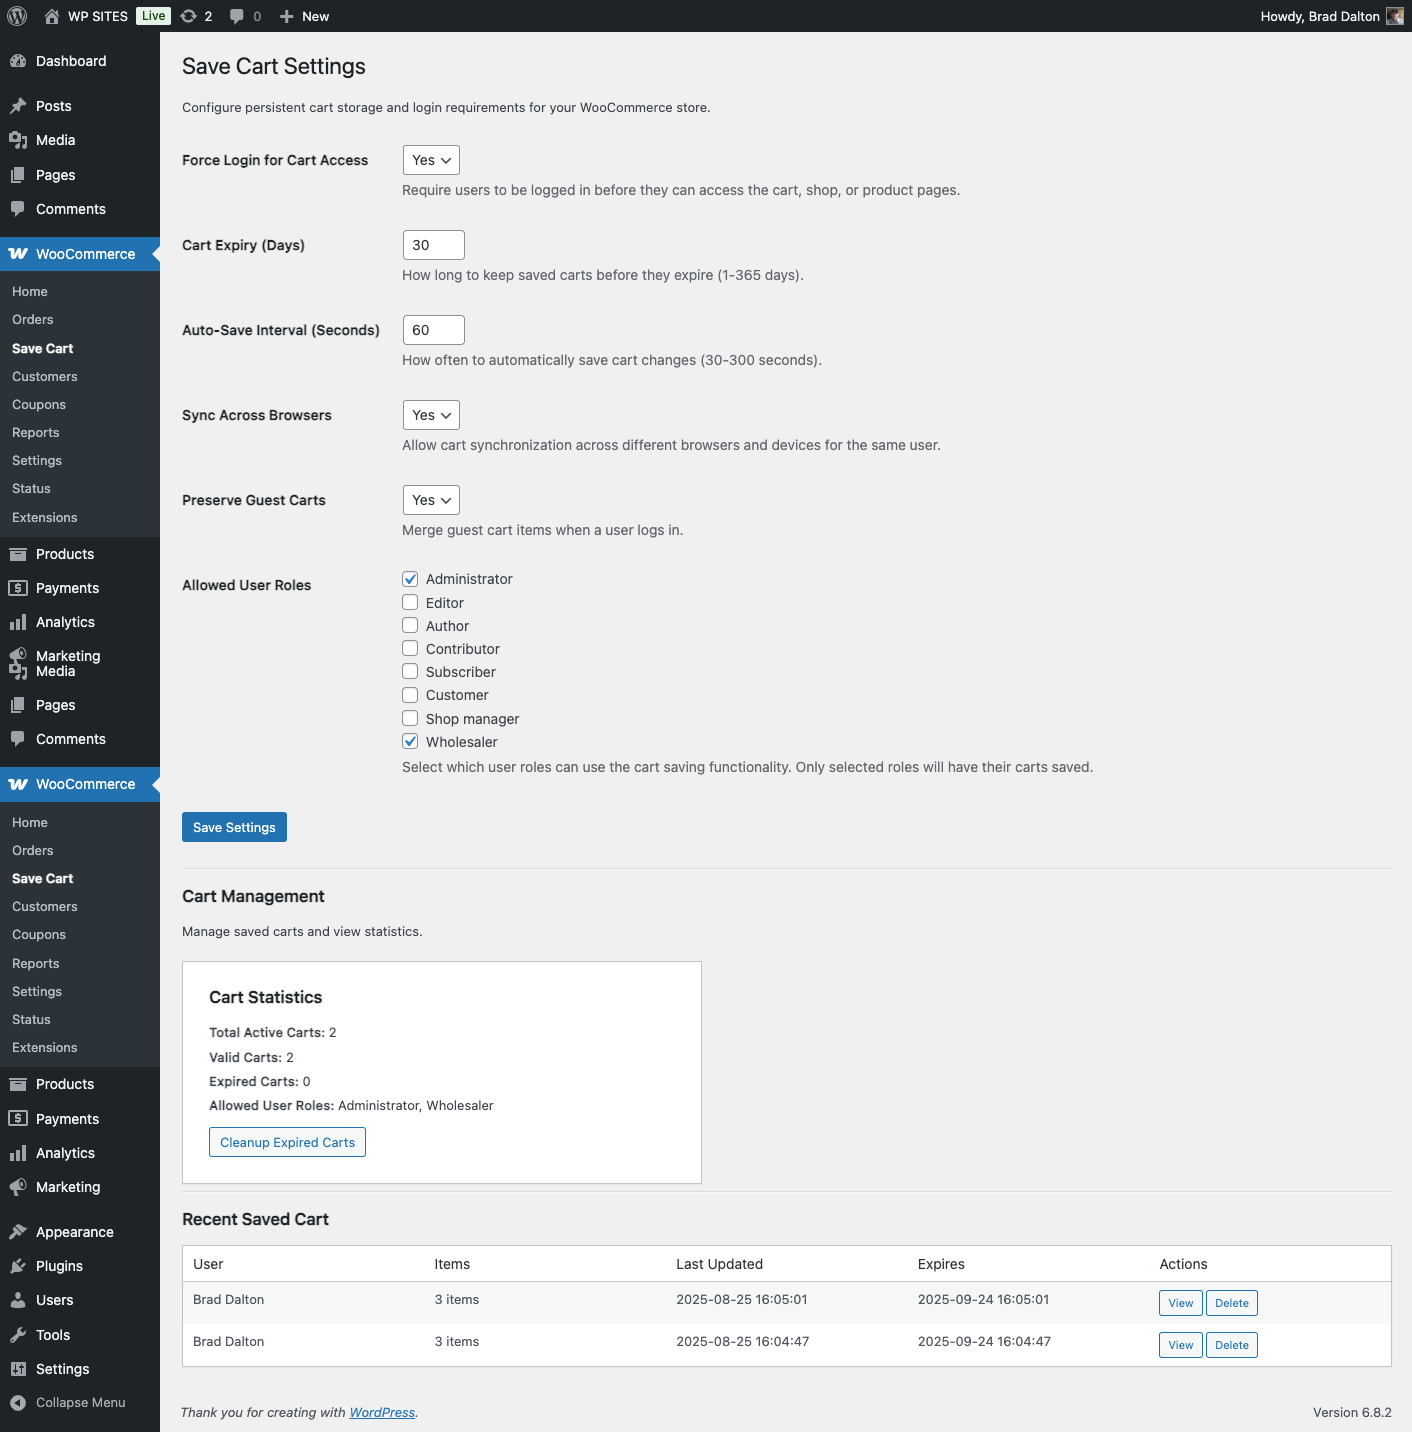Open Coupons in first WooCommerce submenu

click(x=39, y=405)
